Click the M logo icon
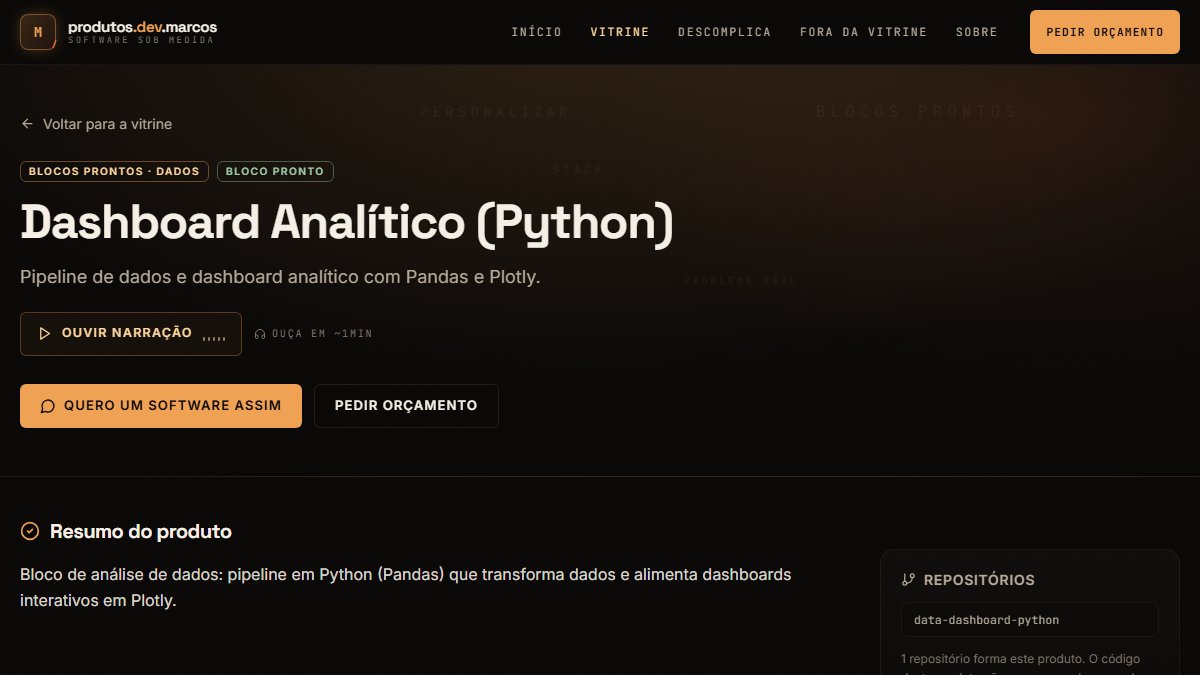1200x675 pixels. pos(38,32)
